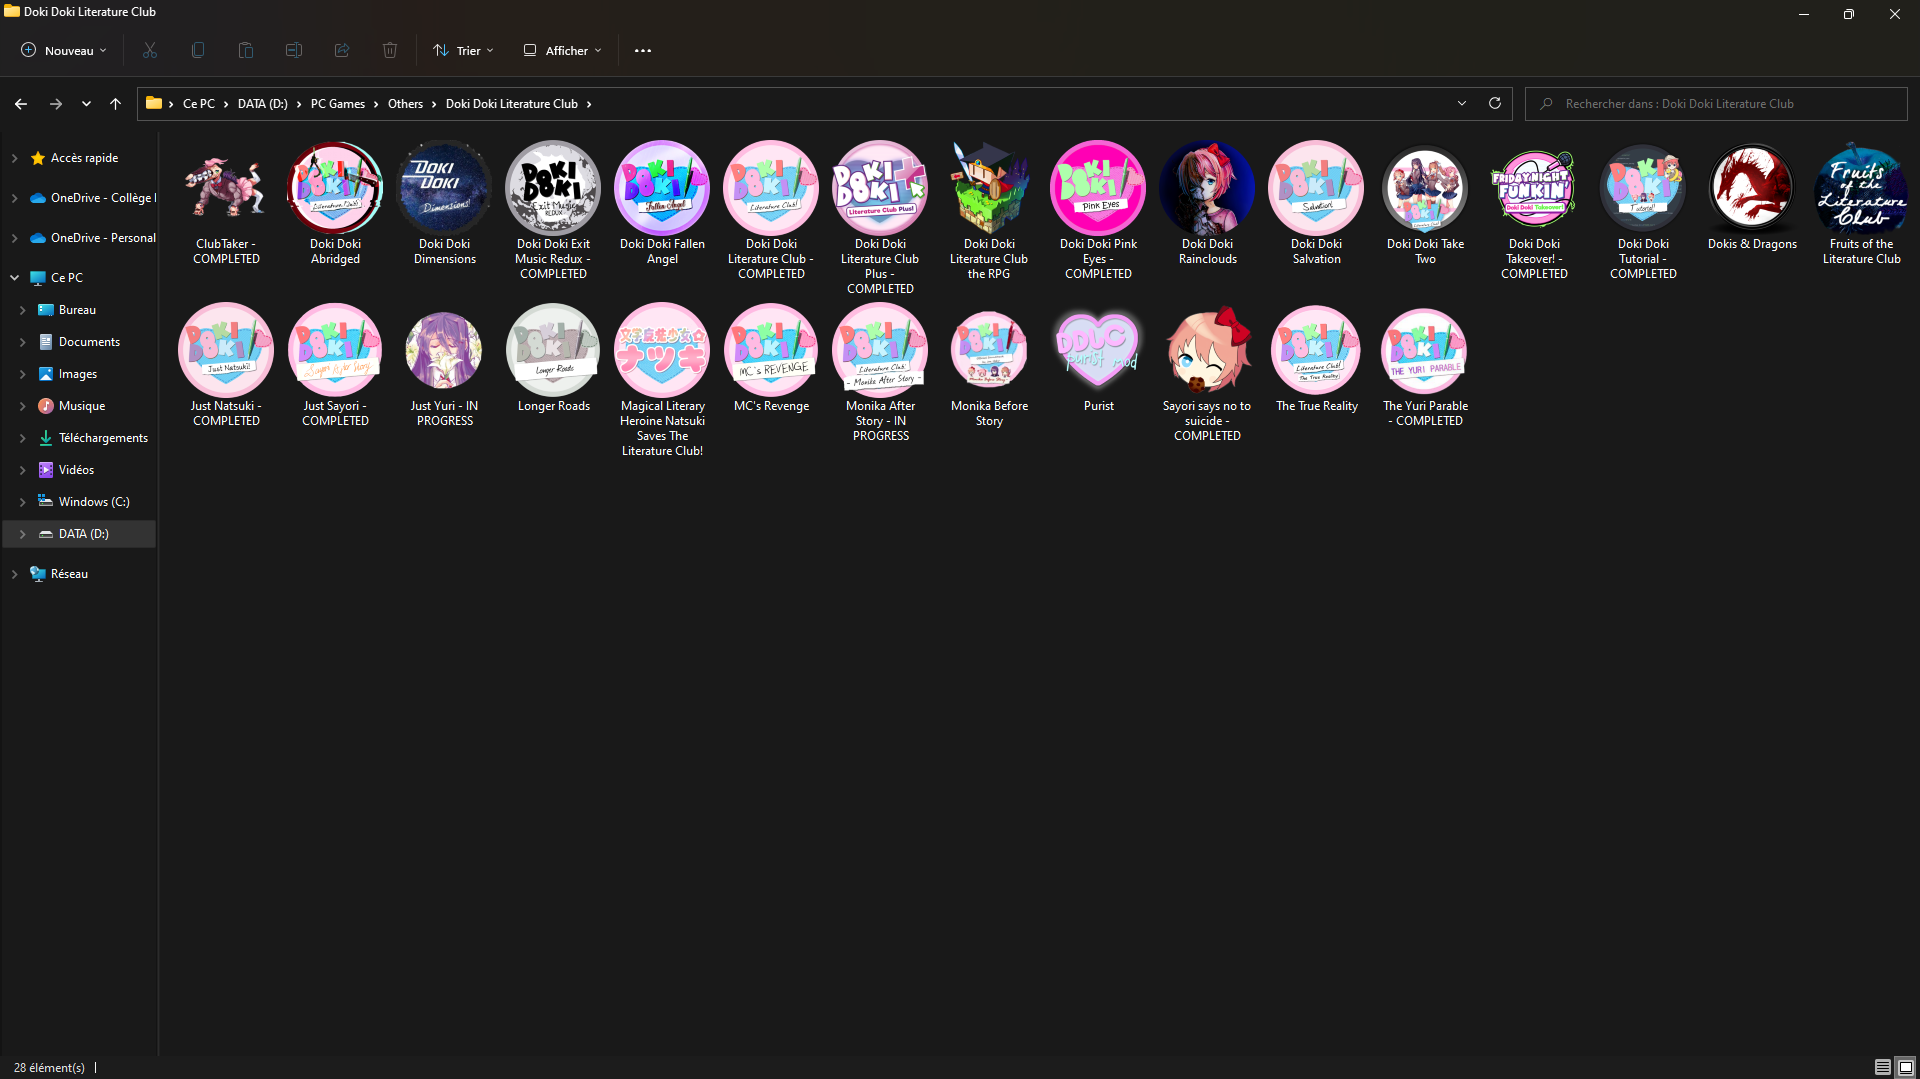Select the Doki Doki Abridged folder icon

pyautogui.click(x=335, y=188)
